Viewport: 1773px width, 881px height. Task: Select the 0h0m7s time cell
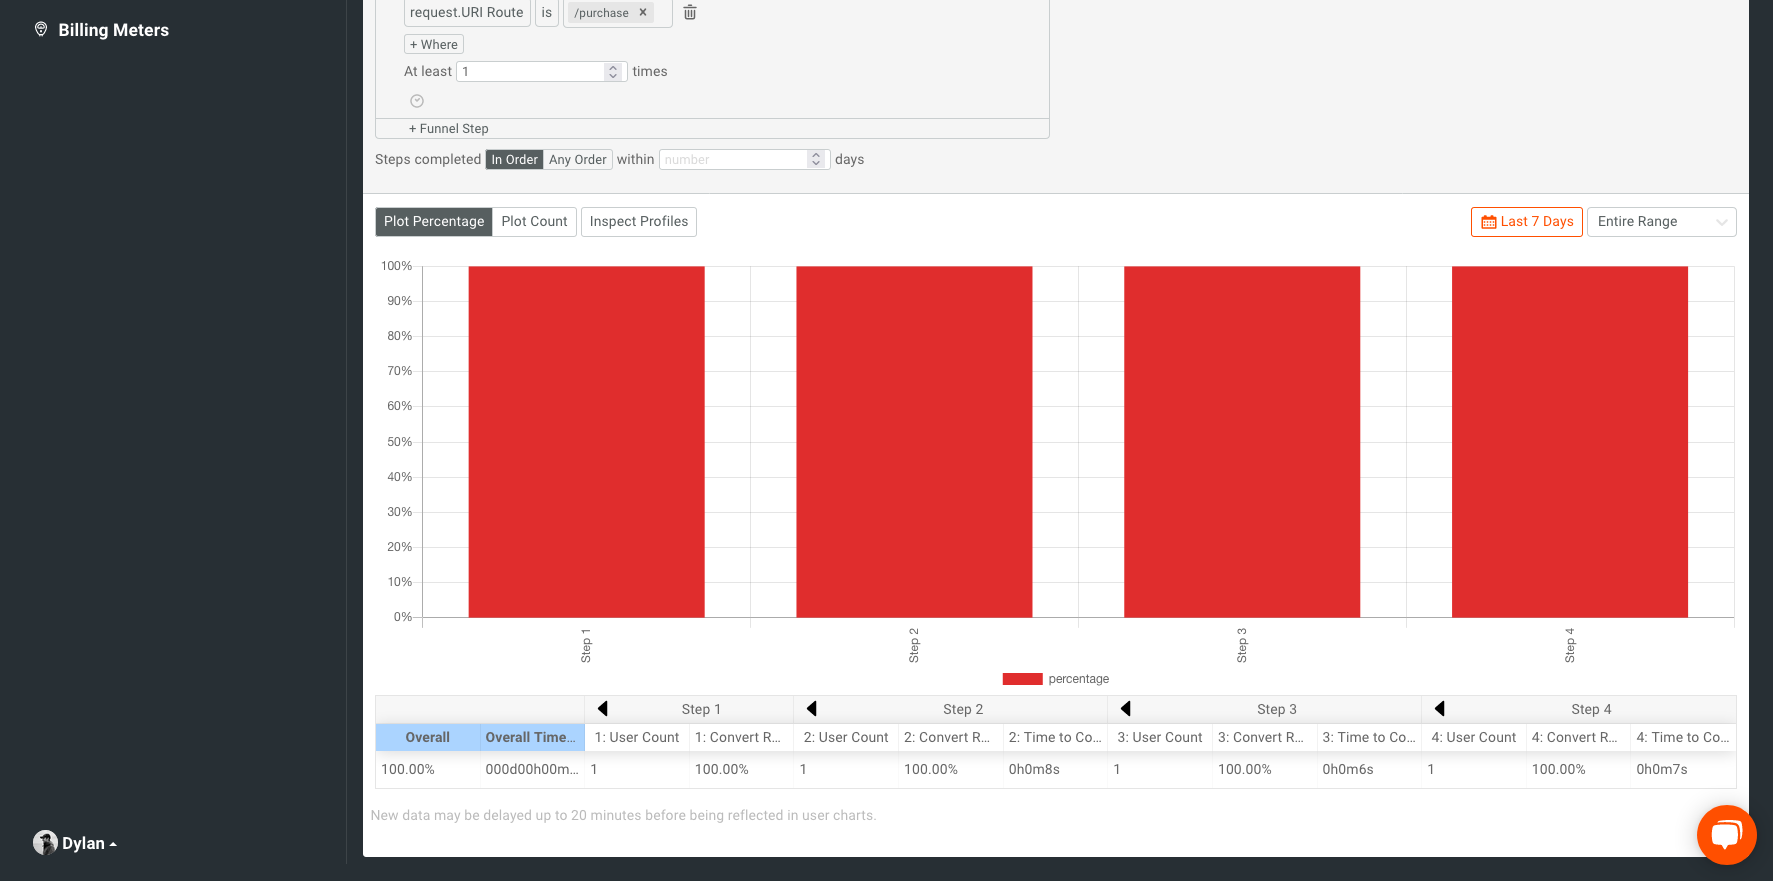point(1683,770)
